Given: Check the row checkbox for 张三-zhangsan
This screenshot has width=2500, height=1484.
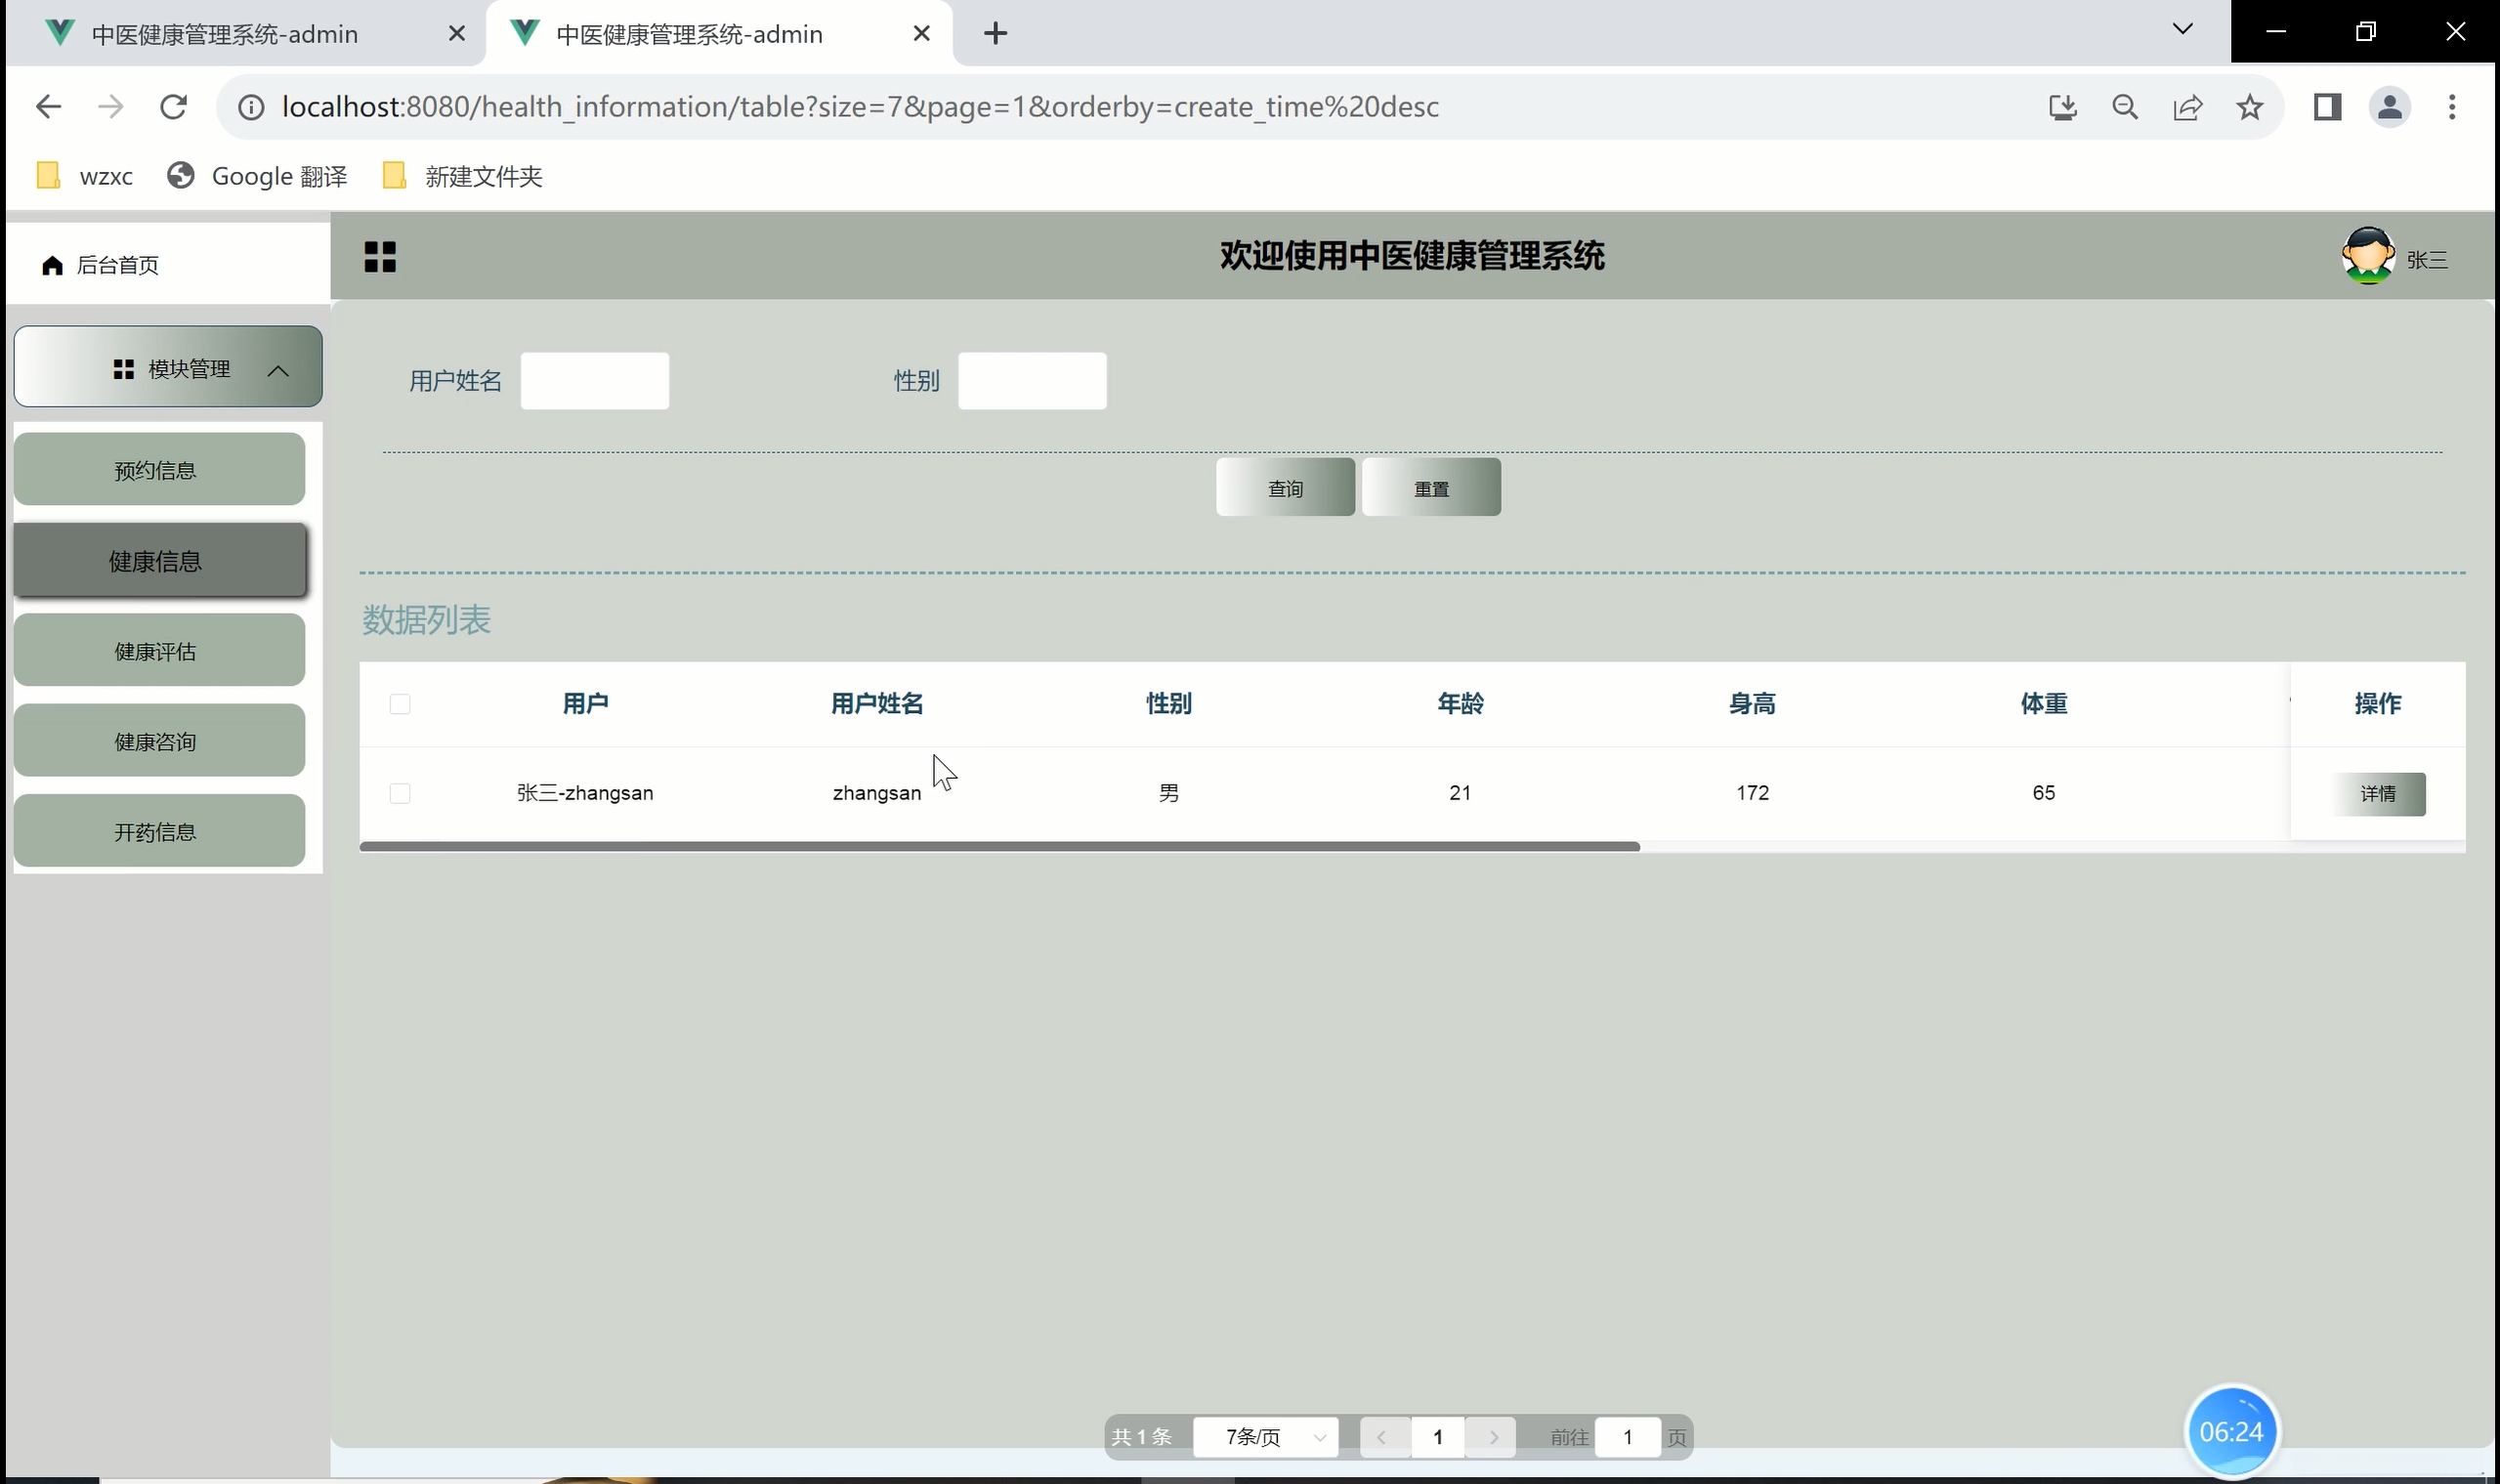Looking at the screenshot, I should coord(400,793).
